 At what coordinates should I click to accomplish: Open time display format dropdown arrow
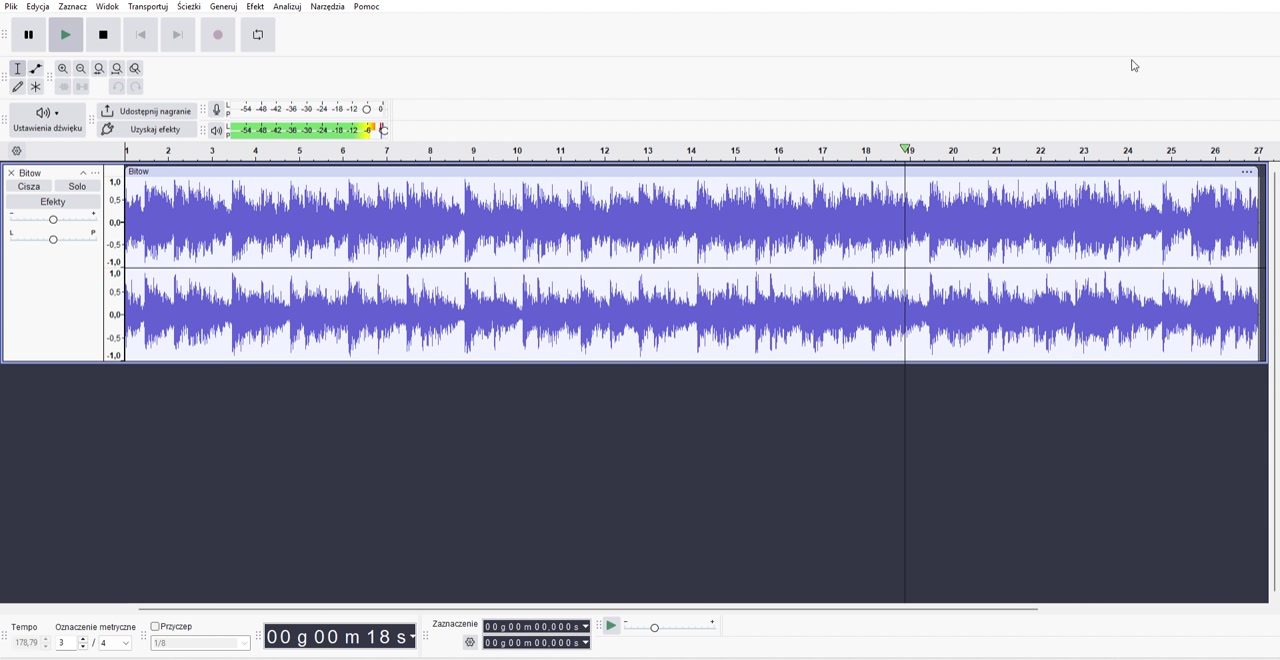coord(412,637)
